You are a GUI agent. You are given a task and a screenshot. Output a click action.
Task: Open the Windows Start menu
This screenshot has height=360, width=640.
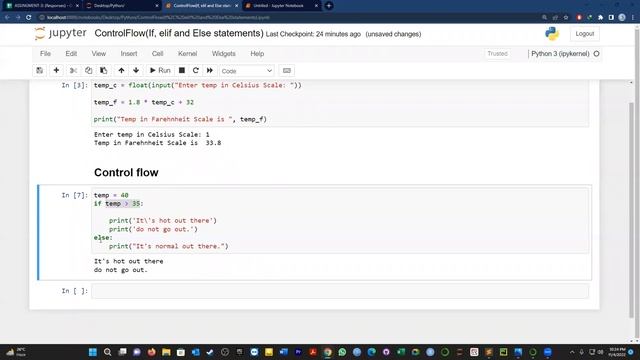tap(93, 352)
